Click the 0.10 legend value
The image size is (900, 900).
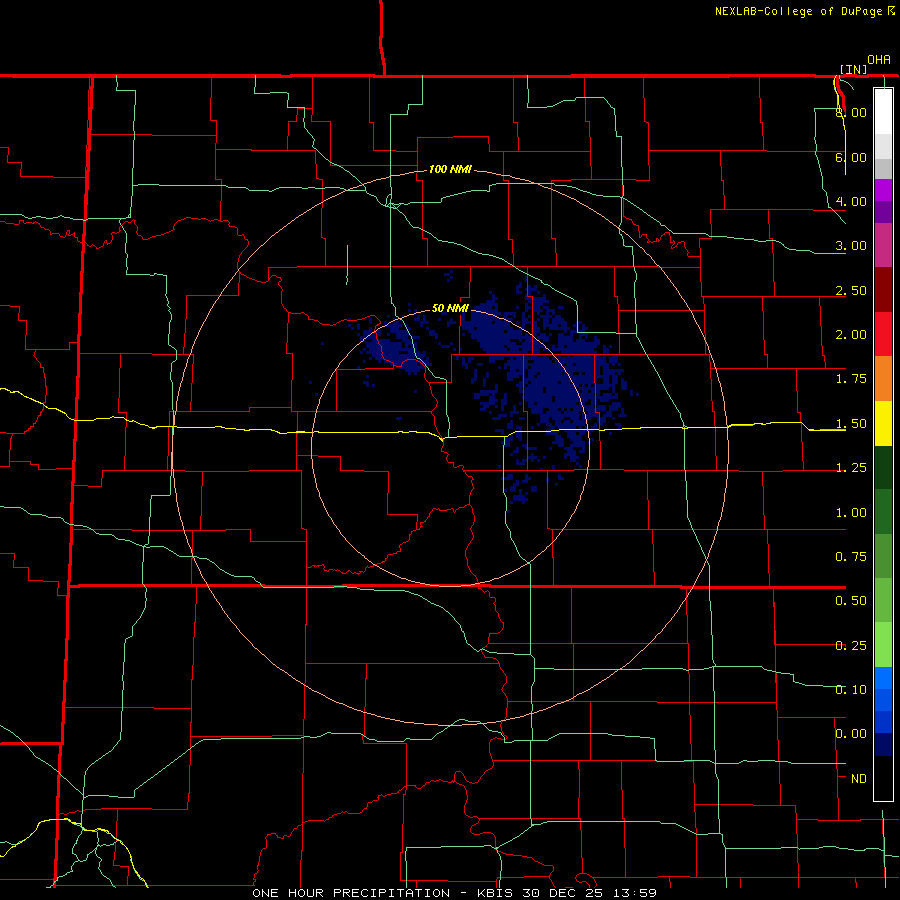(x=851, y=690)
